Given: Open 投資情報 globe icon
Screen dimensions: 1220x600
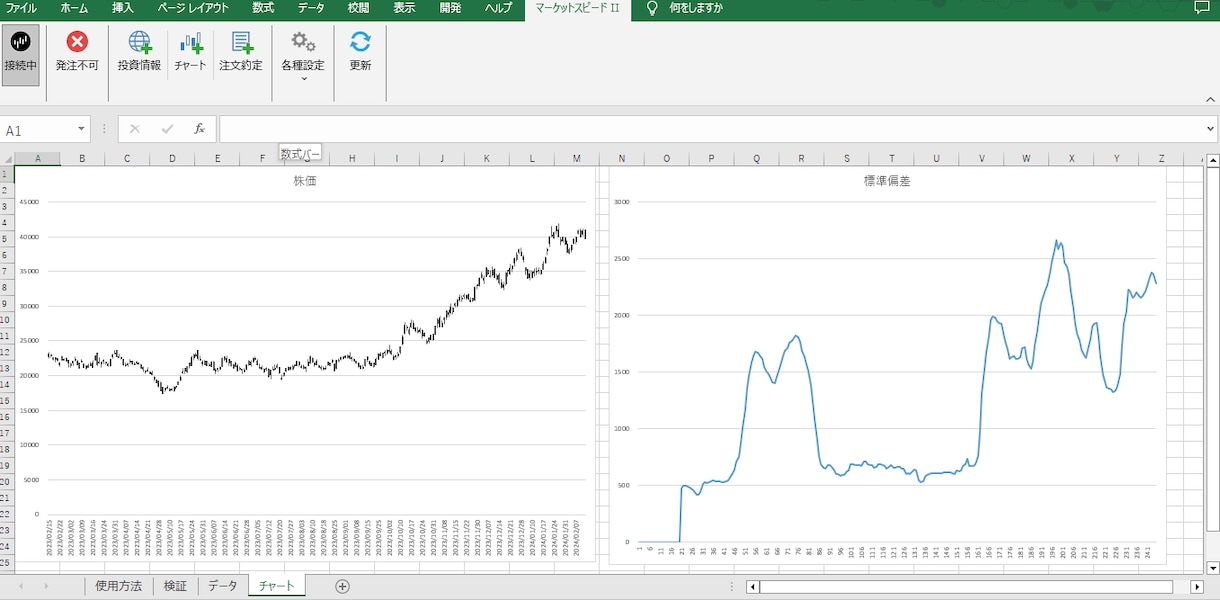Looking at the screenshot, I should [x=139, y=42].
